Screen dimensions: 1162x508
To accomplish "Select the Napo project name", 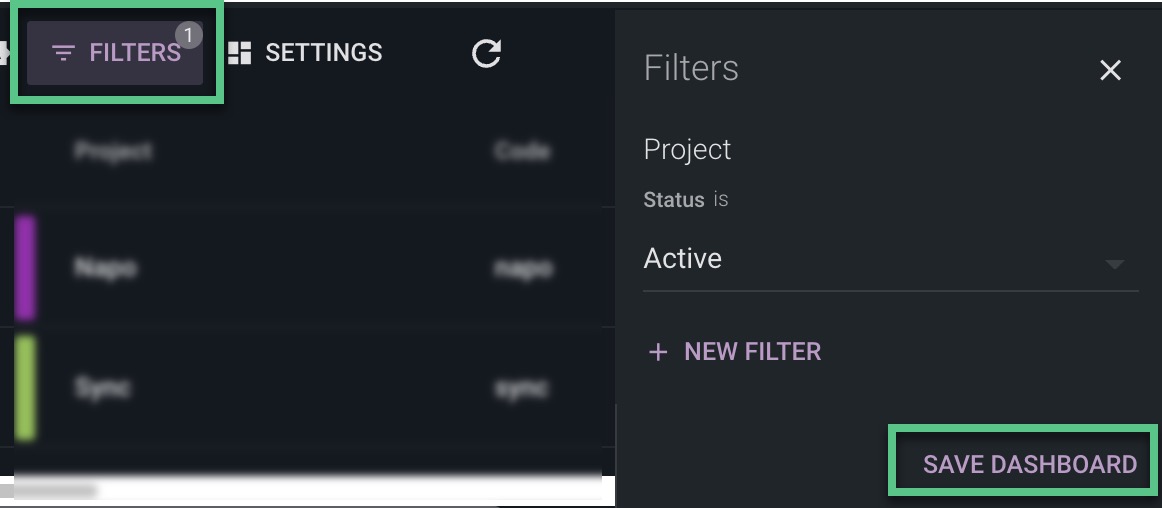I will click(105, 267).
